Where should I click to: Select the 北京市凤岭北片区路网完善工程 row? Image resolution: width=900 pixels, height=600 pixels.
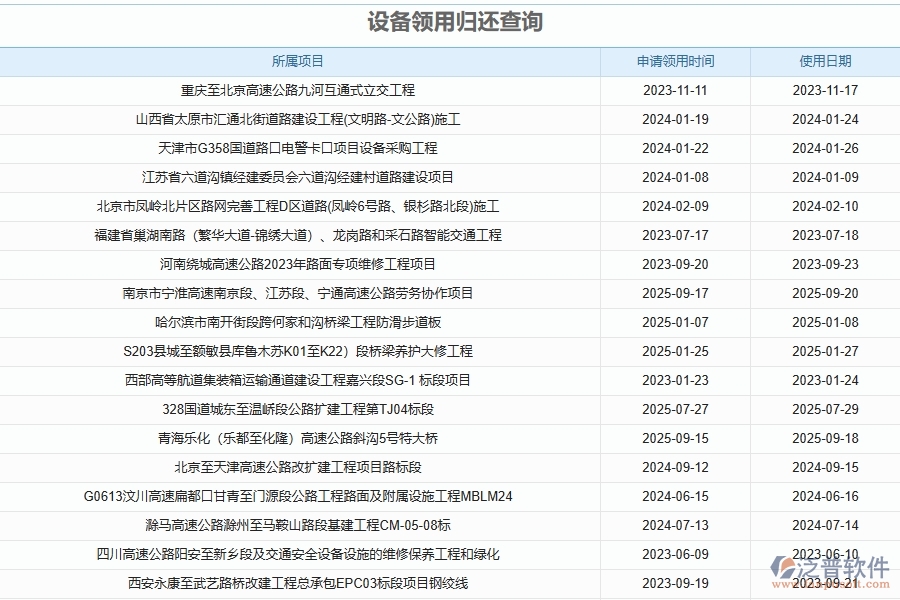(x=301, y=206)
